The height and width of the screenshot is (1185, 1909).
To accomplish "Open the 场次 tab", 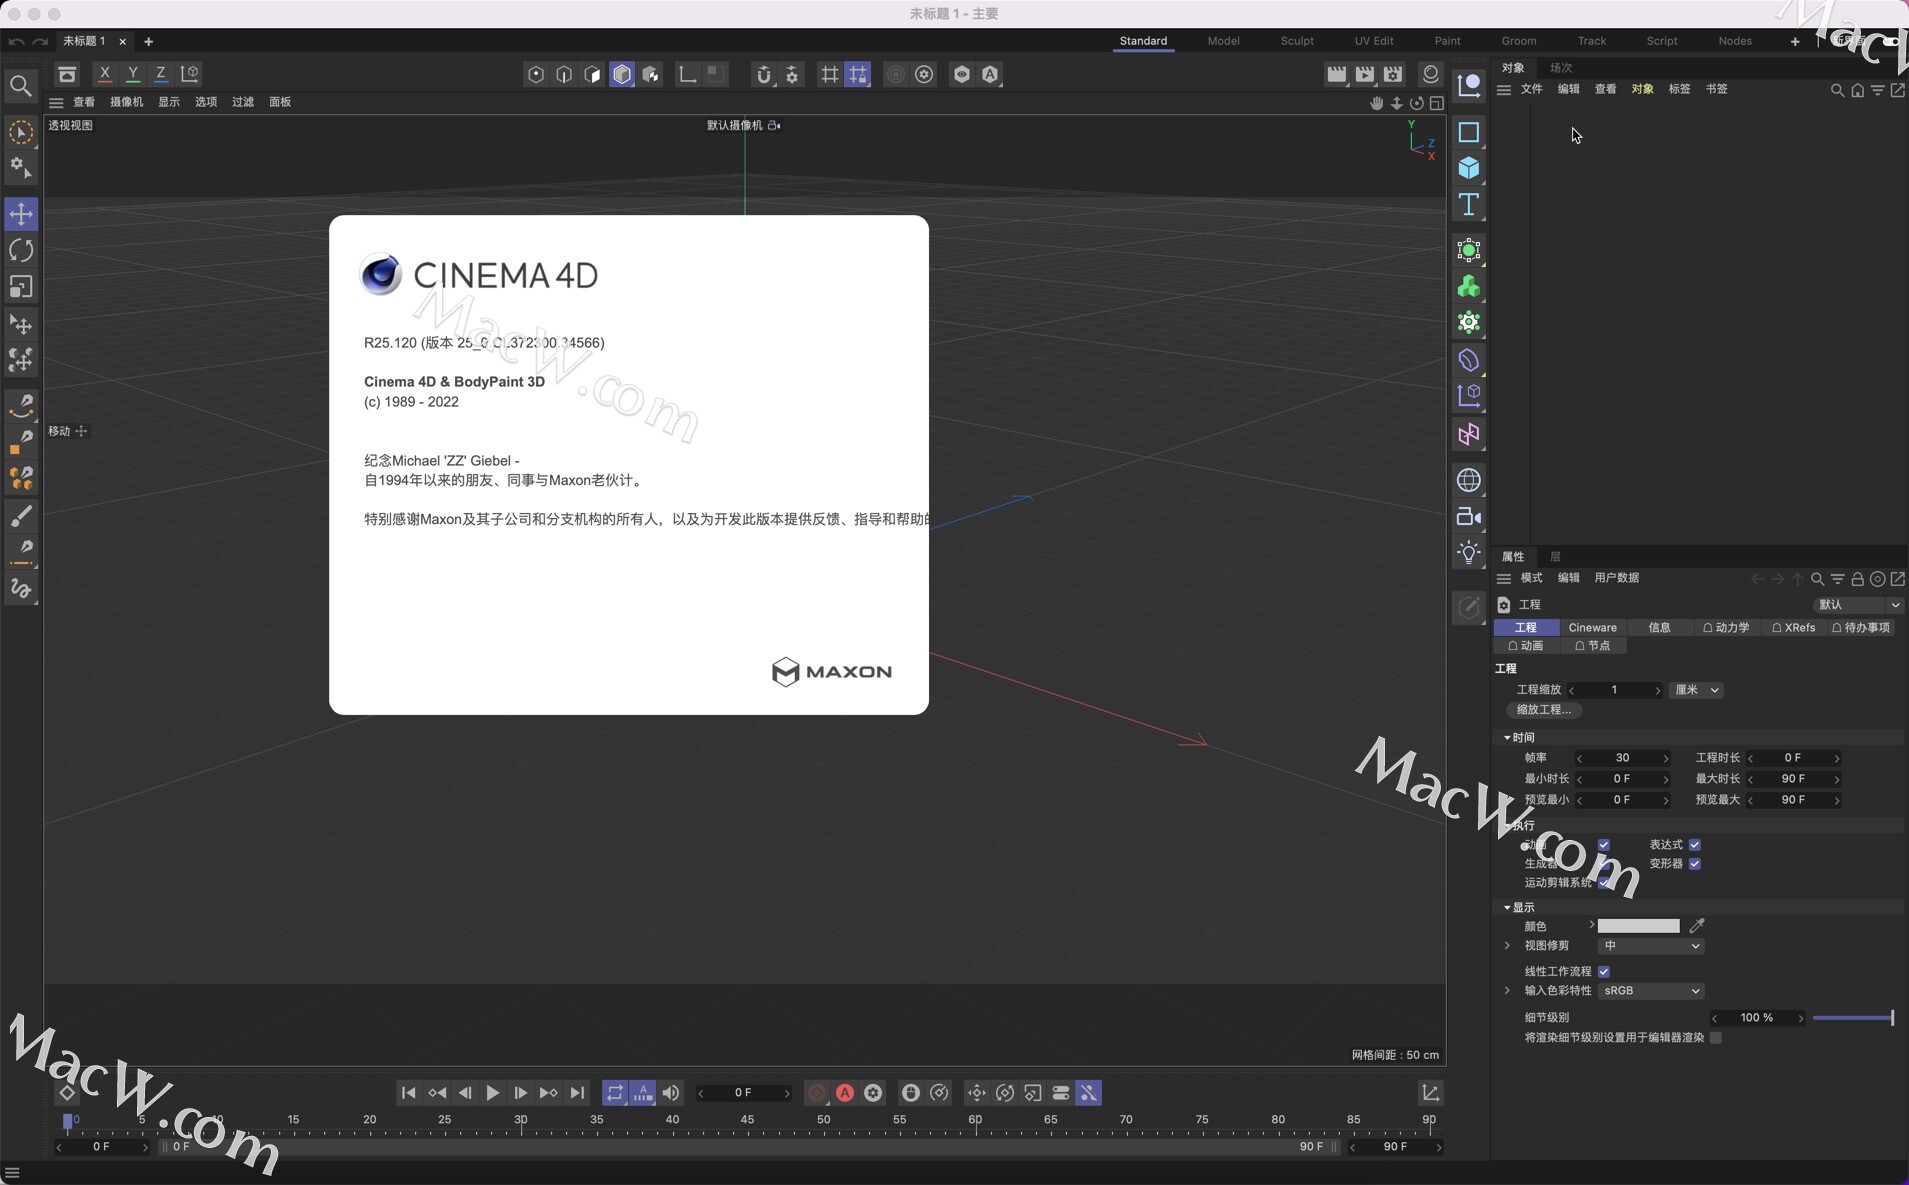I will coord(1561,68).
